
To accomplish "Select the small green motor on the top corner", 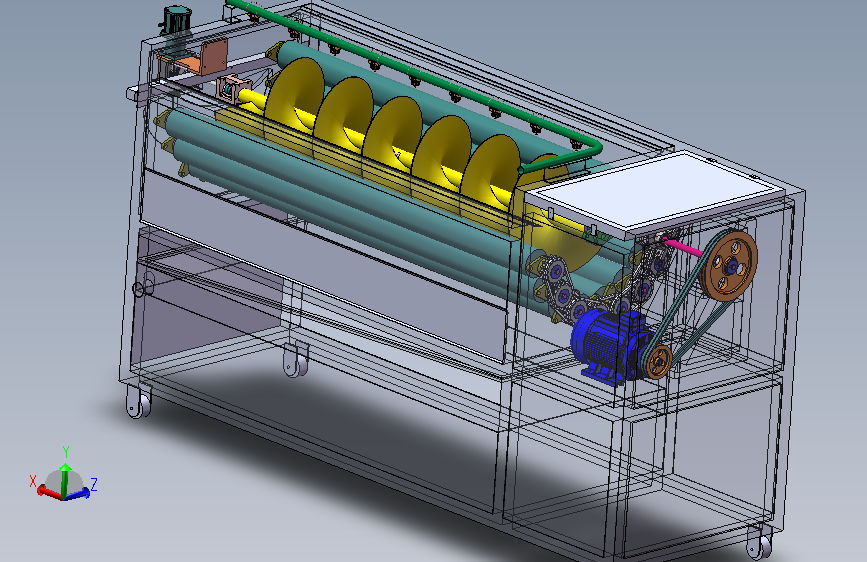I will pyautogui.click(x=176, y=22).
